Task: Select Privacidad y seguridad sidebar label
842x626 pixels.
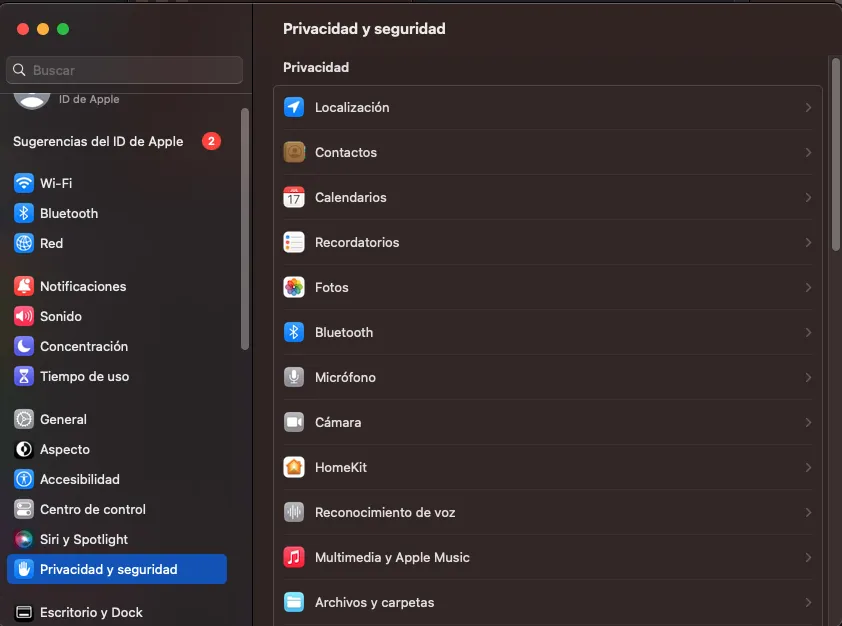Action: (x=108, y=570)
